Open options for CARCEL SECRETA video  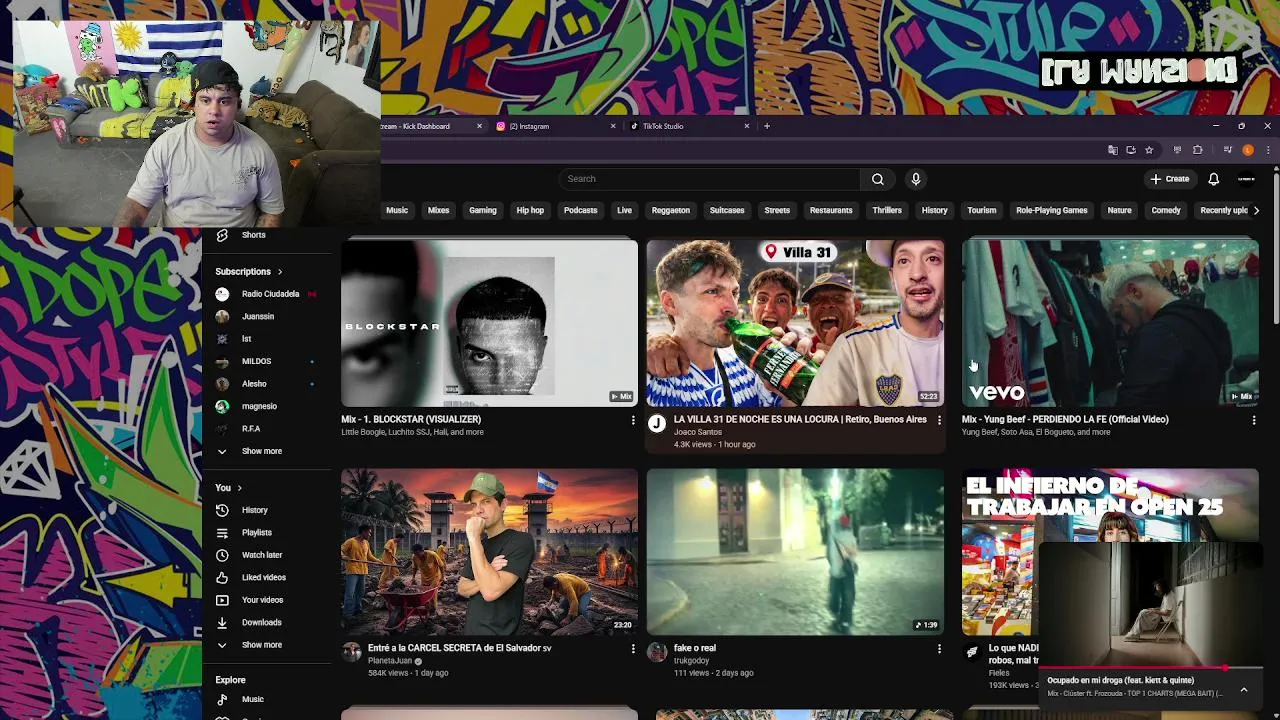pyautogui.click(x=632, y=649)
